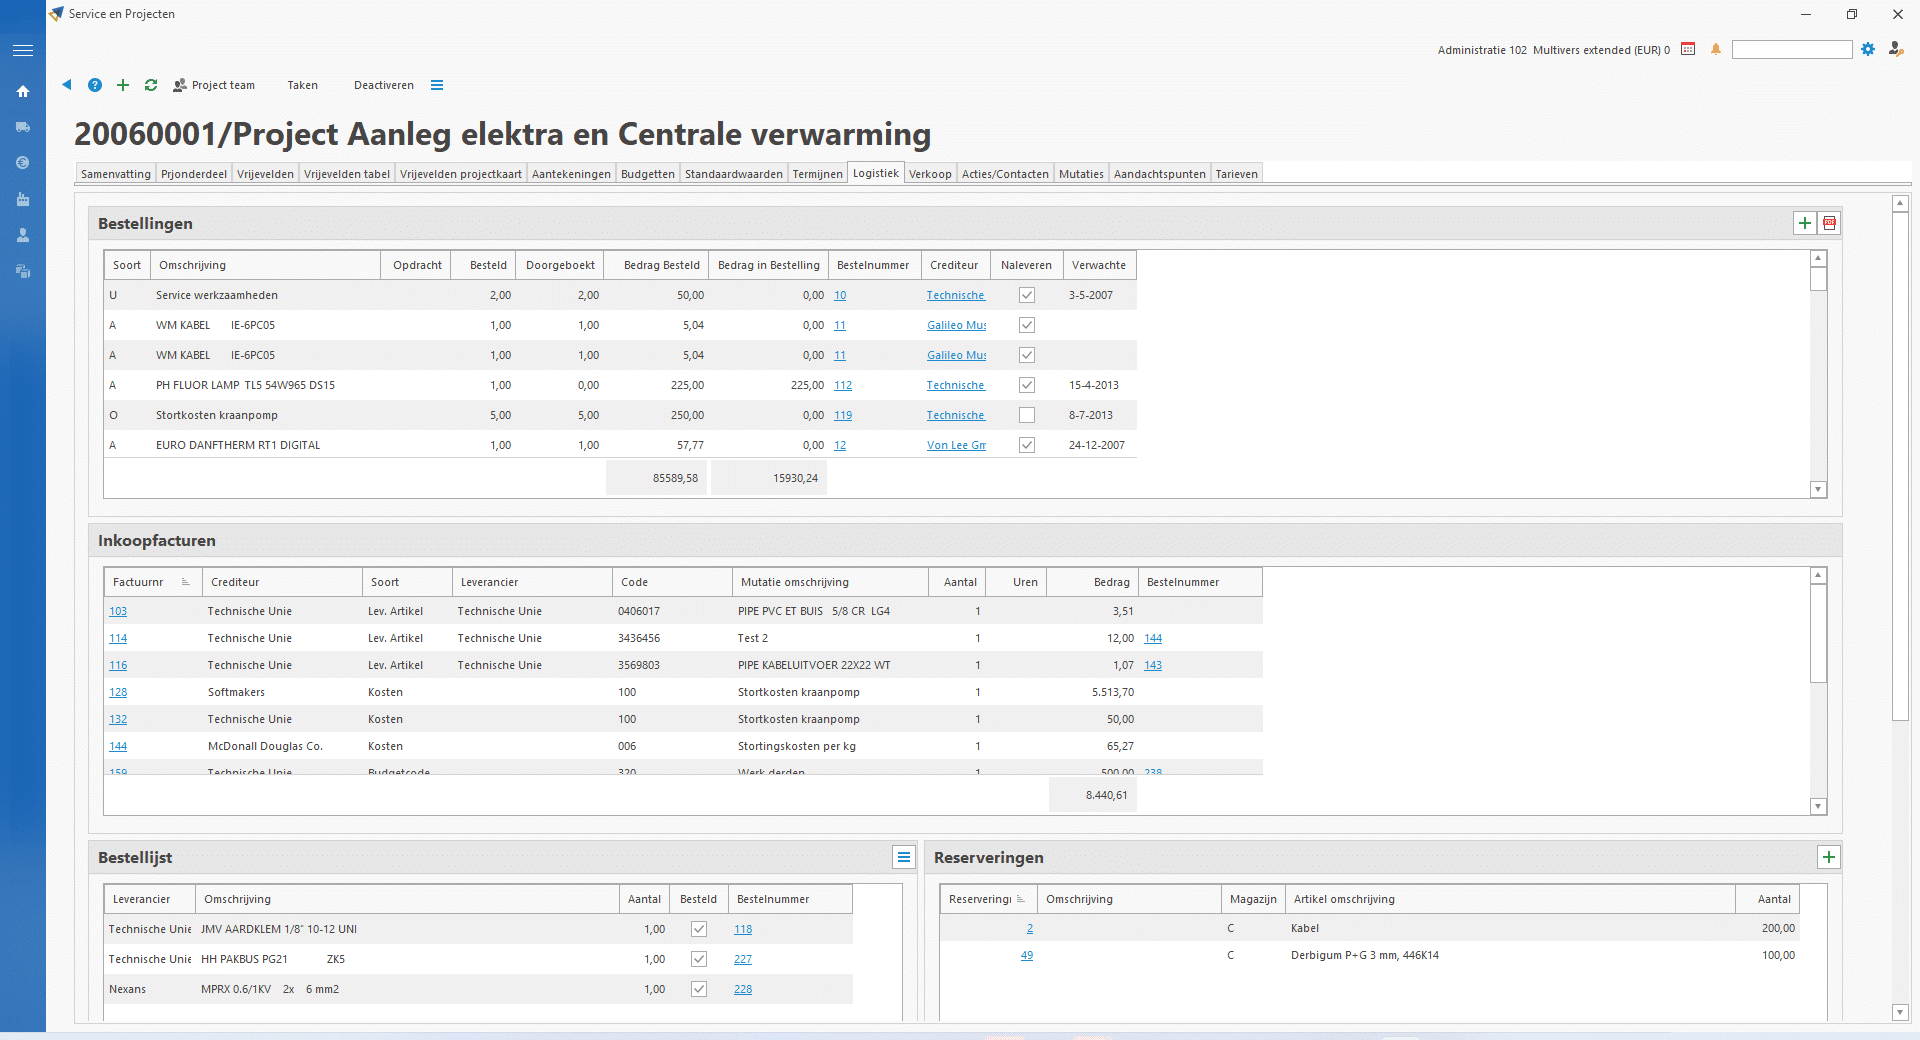Toggle Besteld checkbox for JMV AARDKLEM row

[699, 929]
